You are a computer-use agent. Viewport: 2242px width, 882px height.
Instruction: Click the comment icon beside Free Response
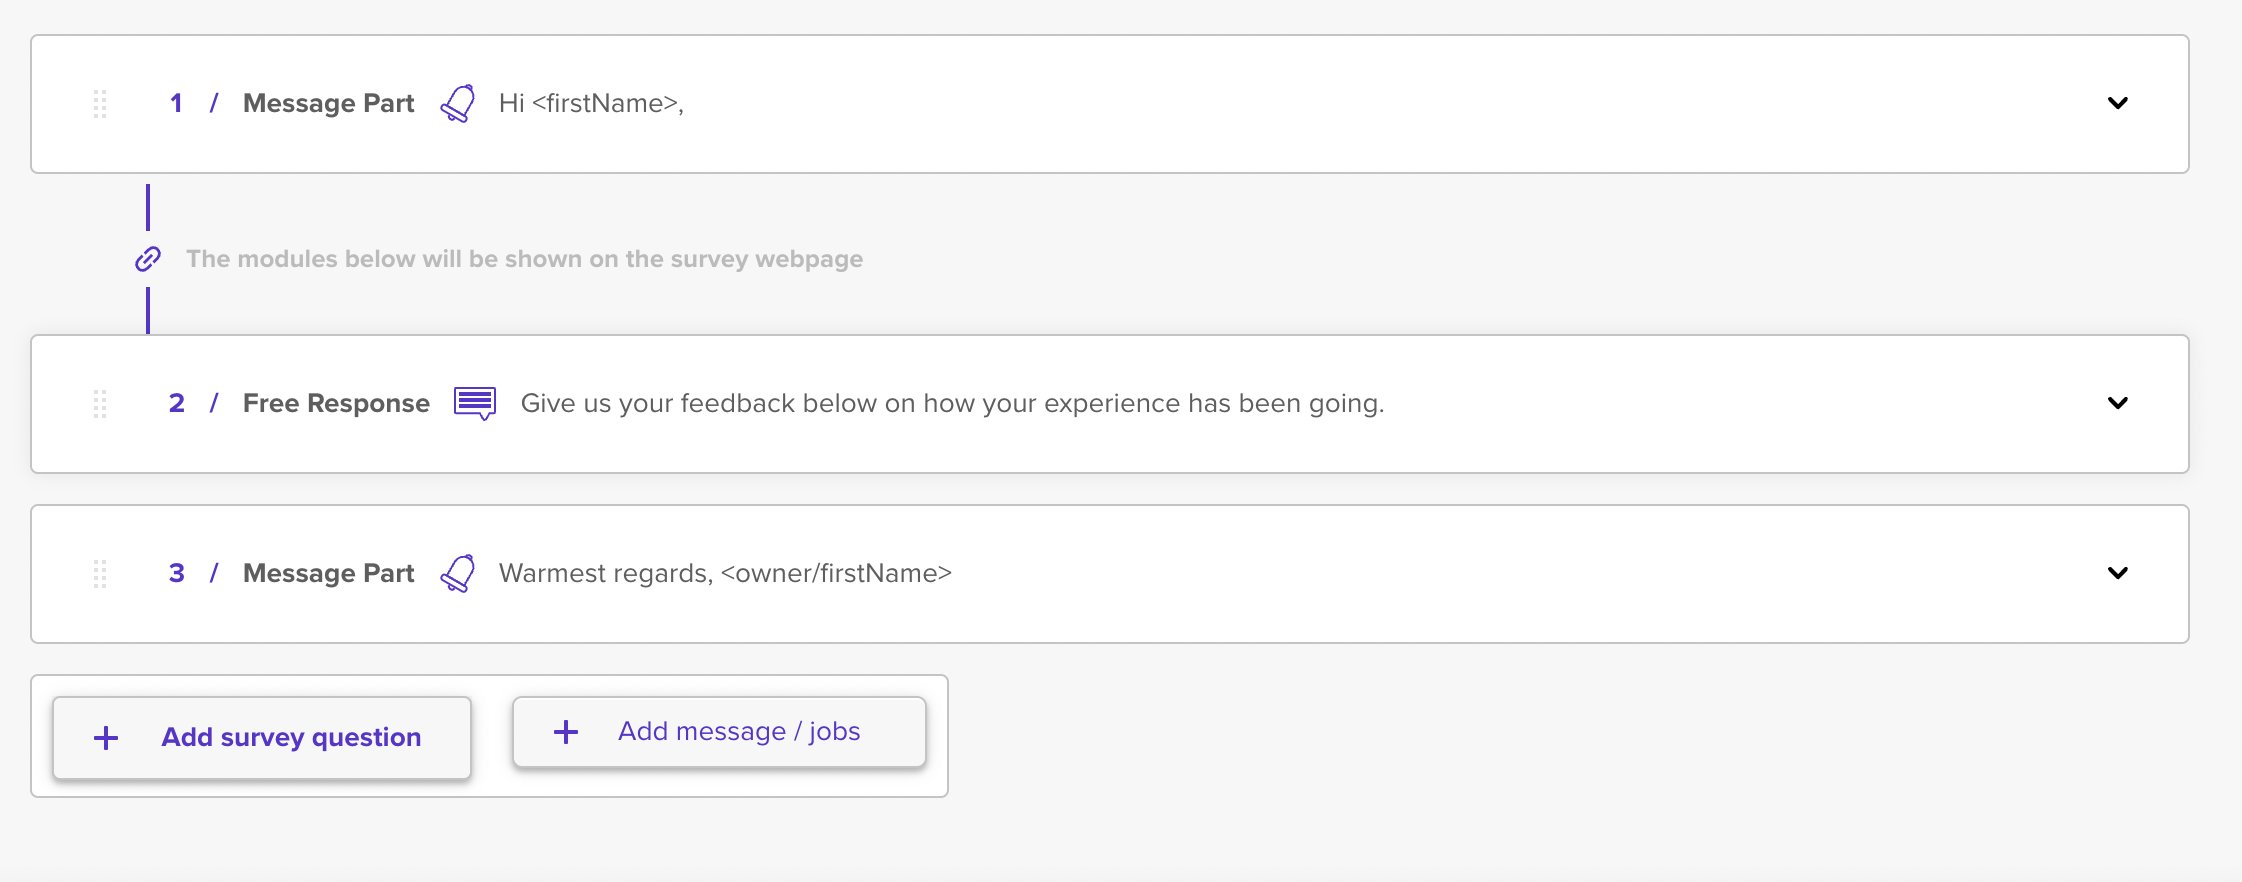point(475,403)
